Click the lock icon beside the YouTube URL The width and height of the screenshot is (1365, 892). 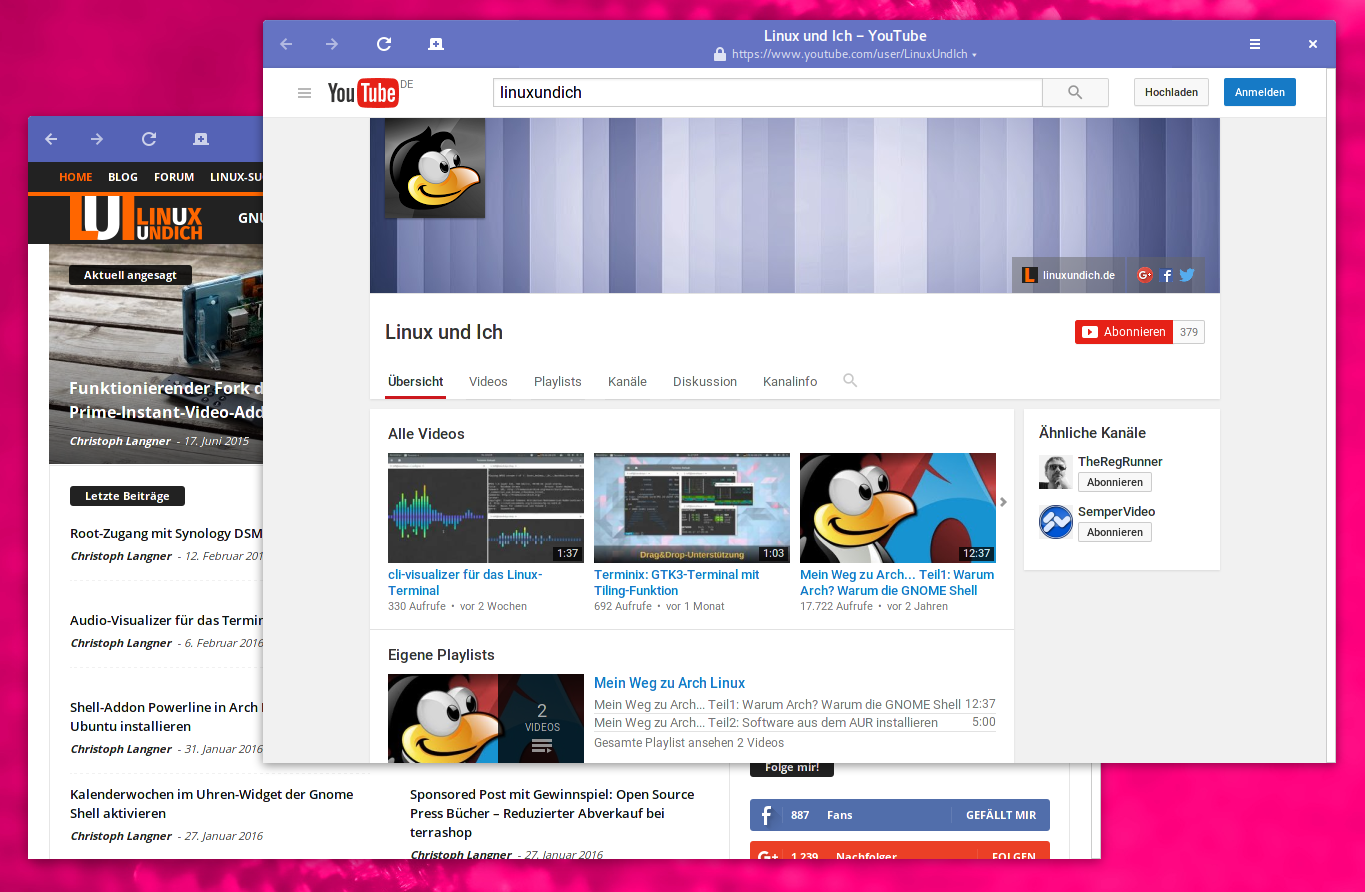720,54
